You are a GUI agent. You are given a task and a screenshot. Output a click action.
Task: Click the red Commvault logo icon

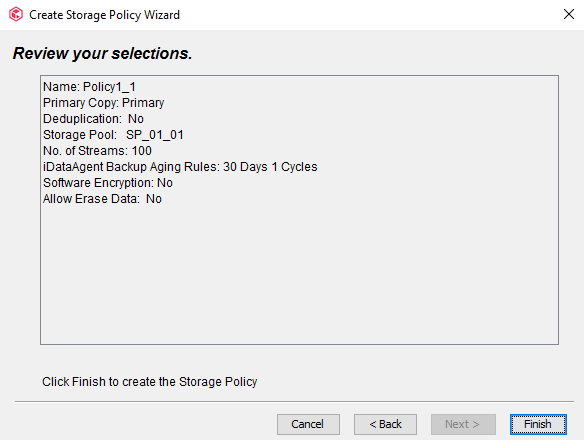point(16,15)
